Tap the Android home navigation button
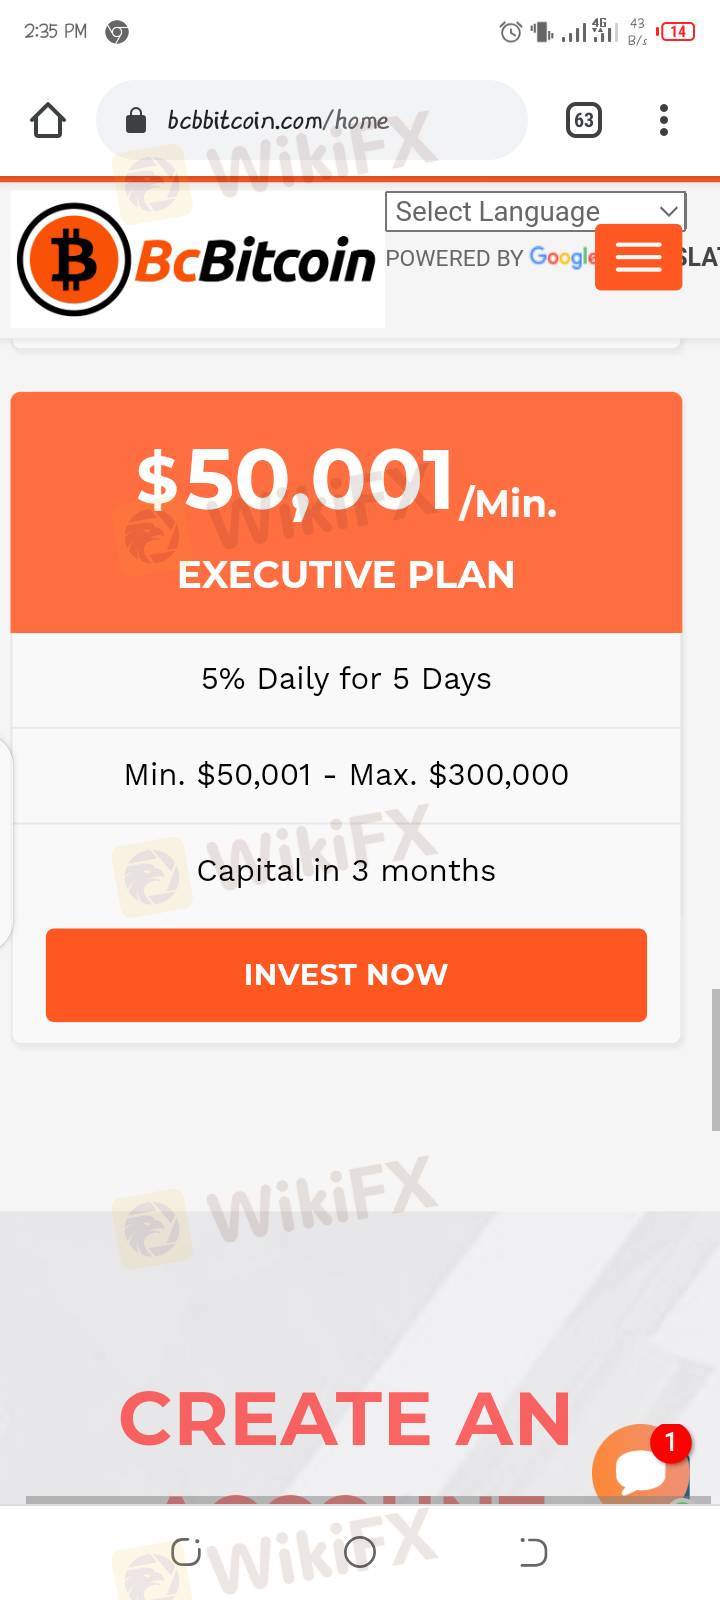 359,1551
